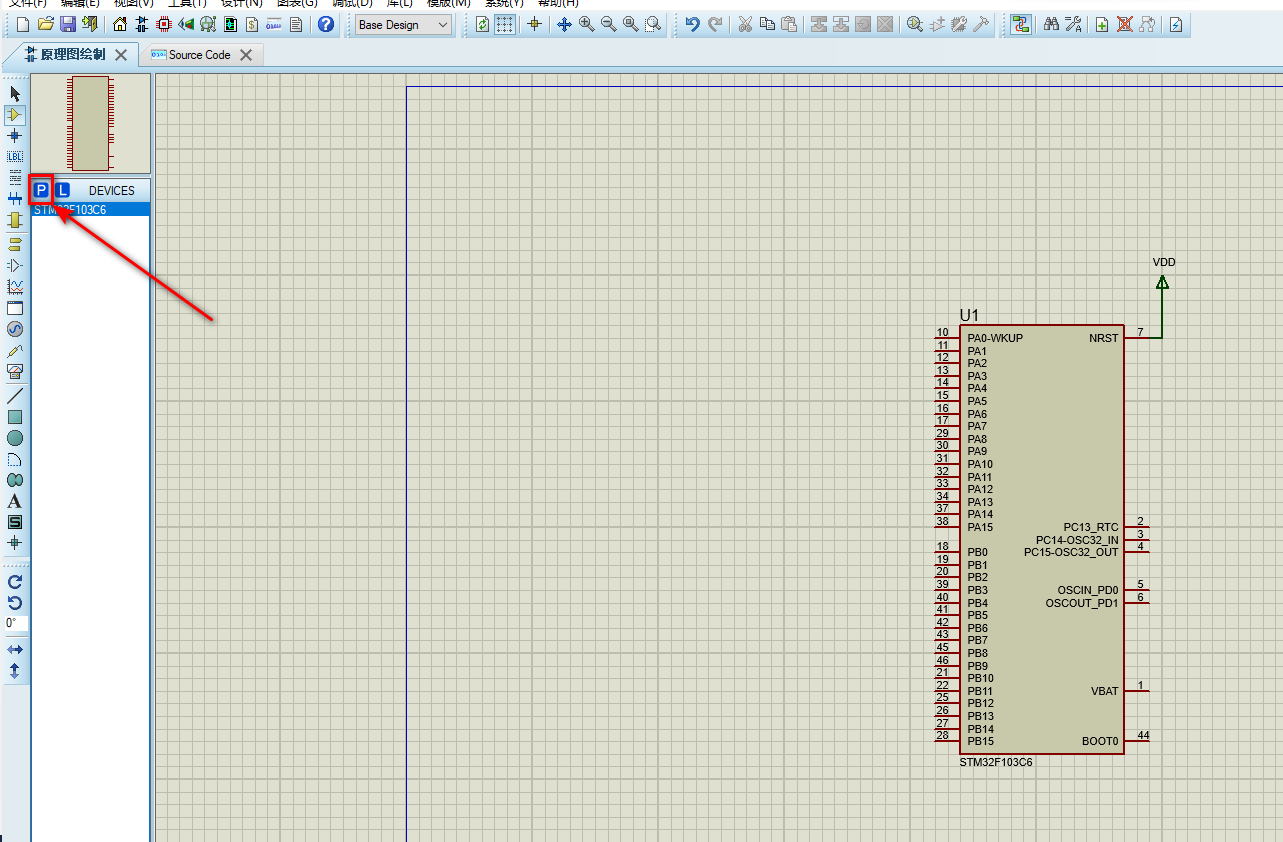Select the 2D Graphics Circle tool
This screenshot has width=1283, height=842.
tap(15, 438)
